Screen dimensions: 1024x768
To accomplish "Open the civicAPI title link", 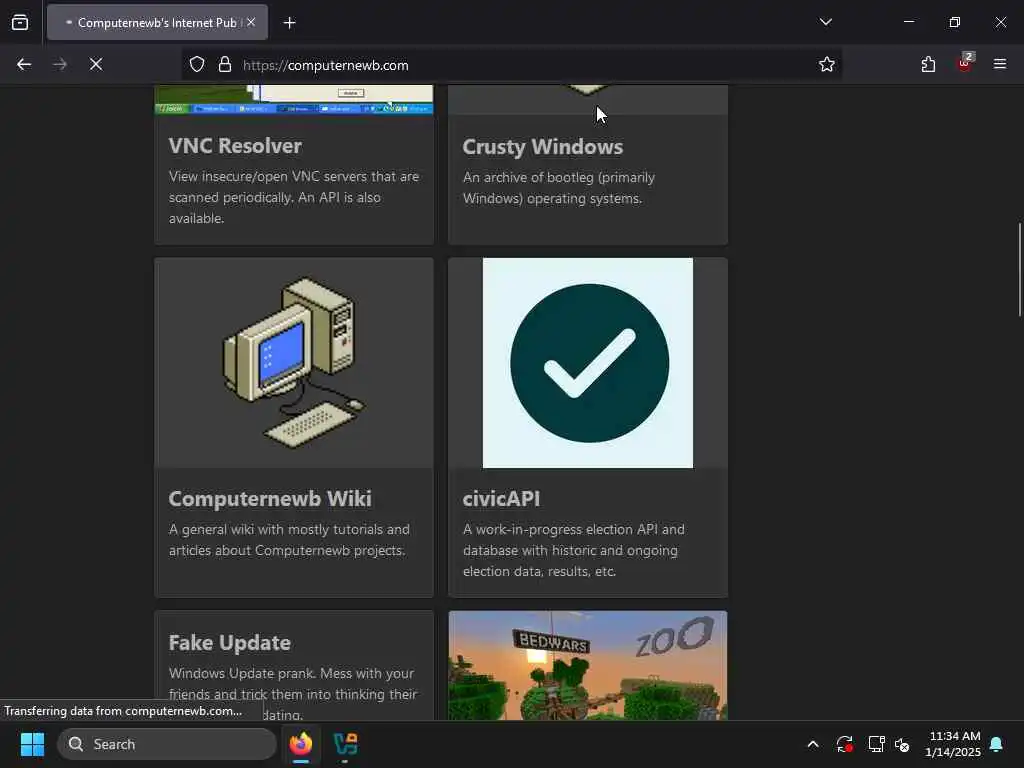I will point(501,499).
